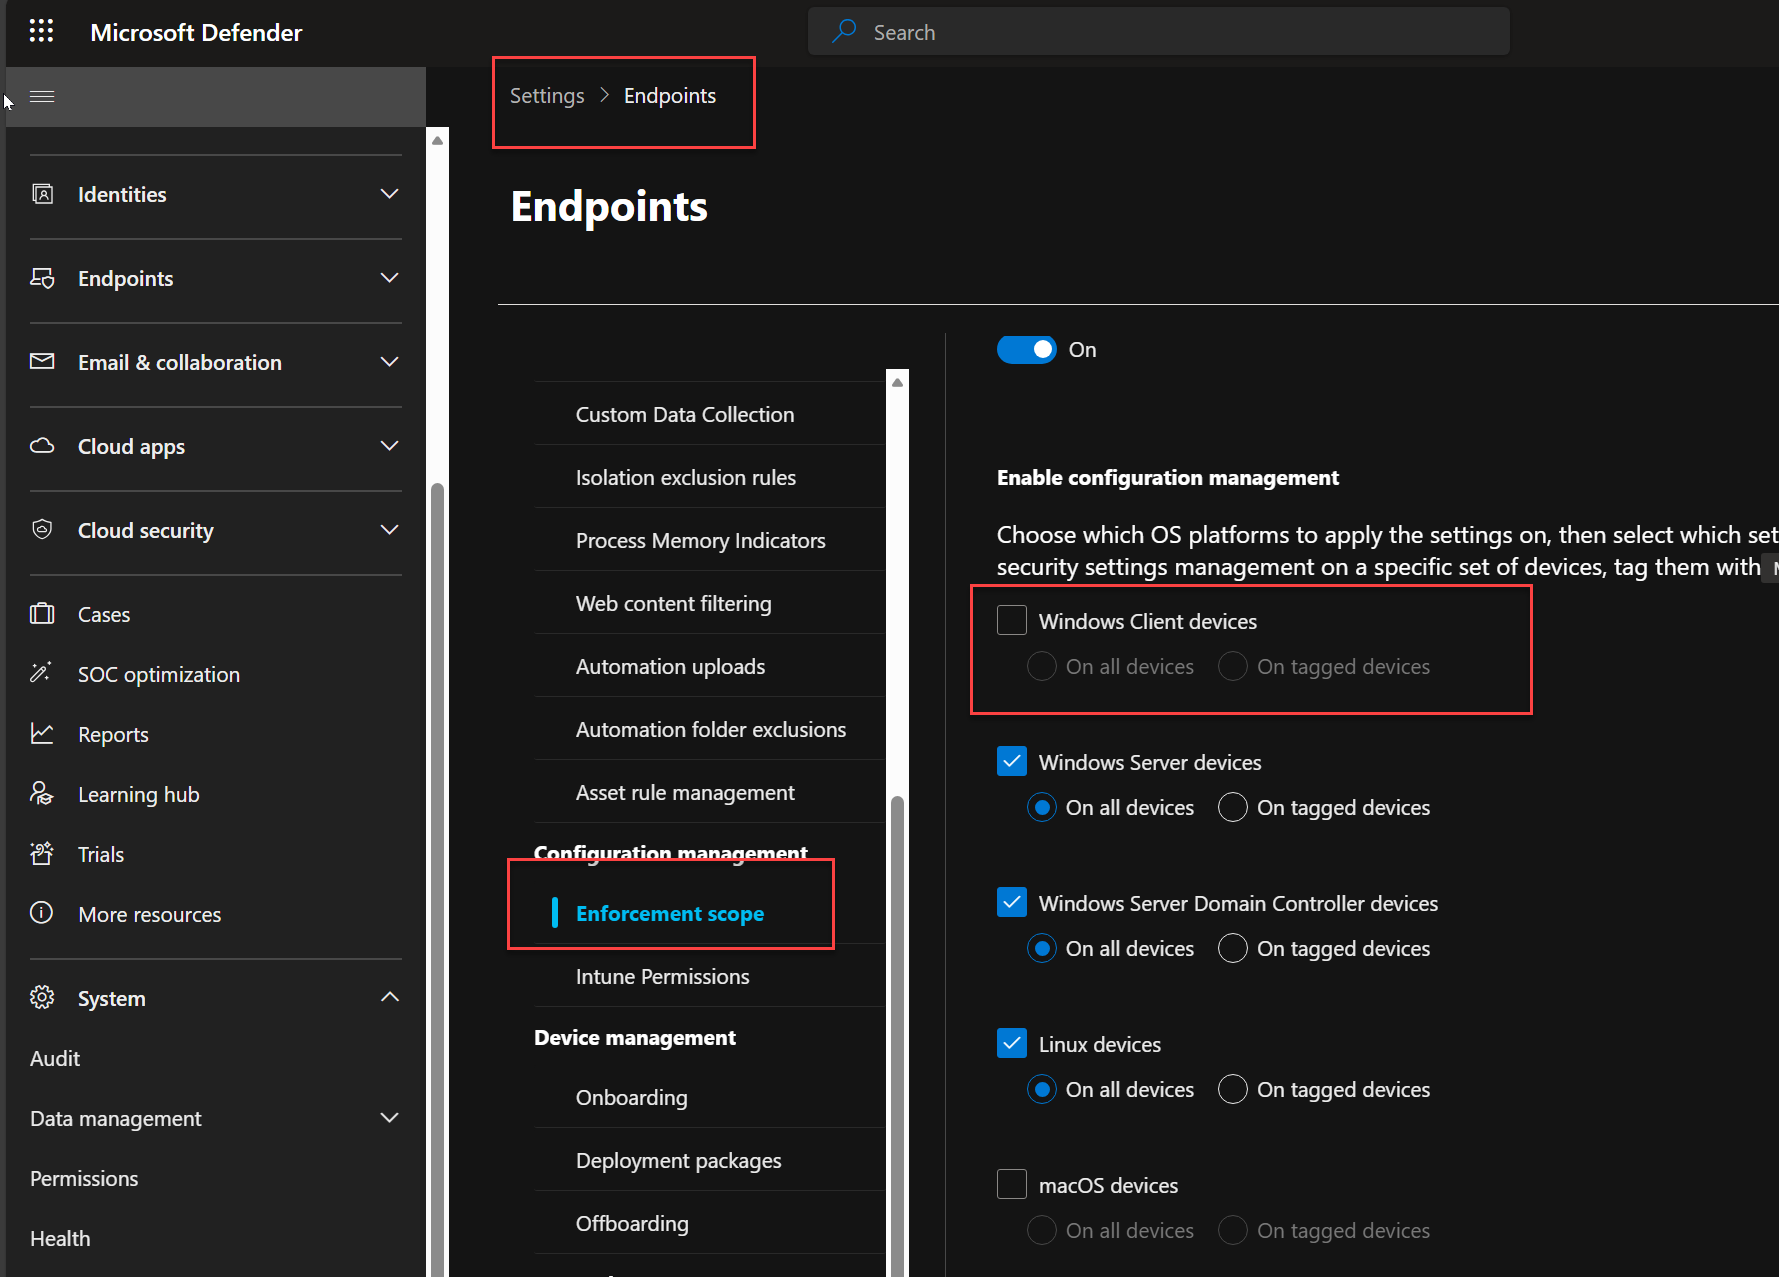Click inside the Search input field
Screen dimensions: 1779x1277
(x=1158, y=32)
